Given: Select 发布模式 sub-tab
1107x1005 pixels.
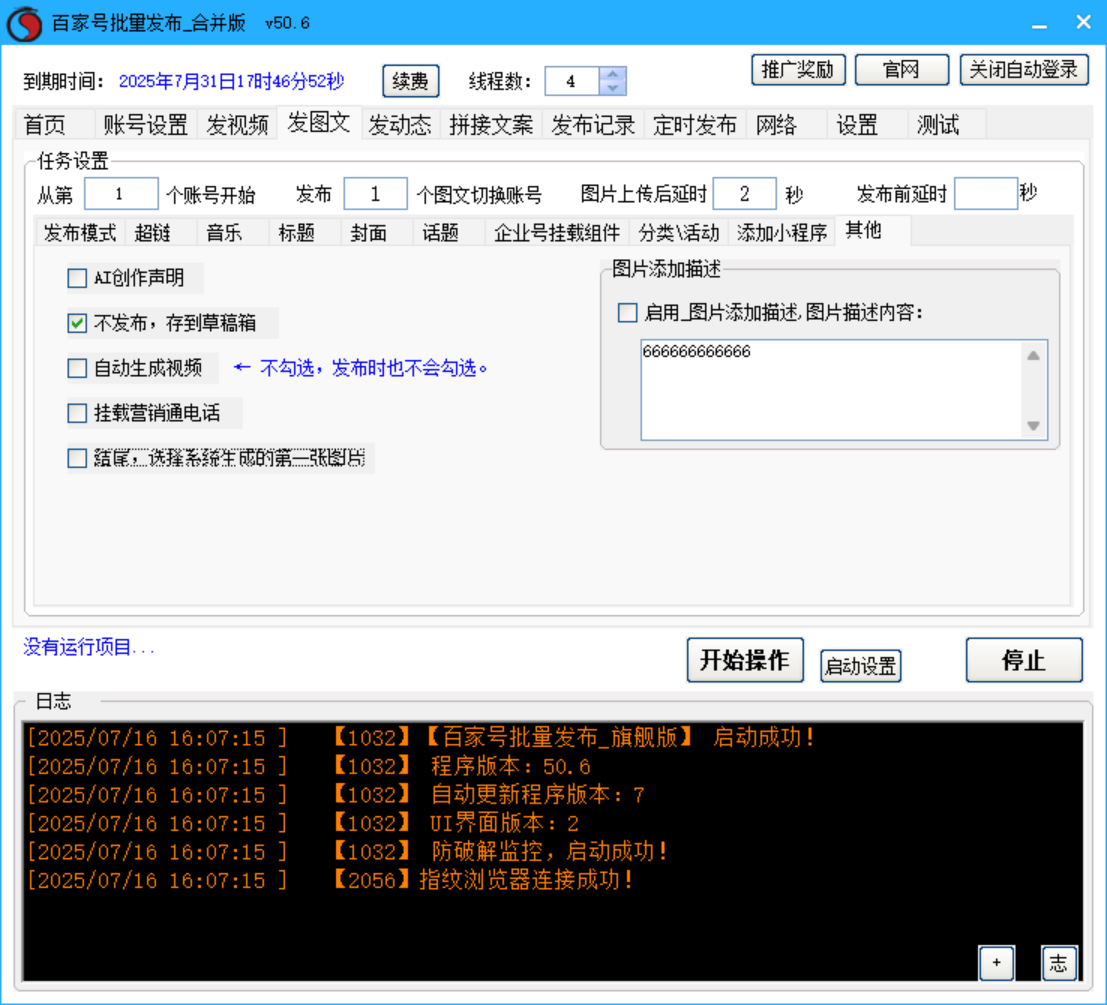Looking at the screenshot, I should pos(80,232).
